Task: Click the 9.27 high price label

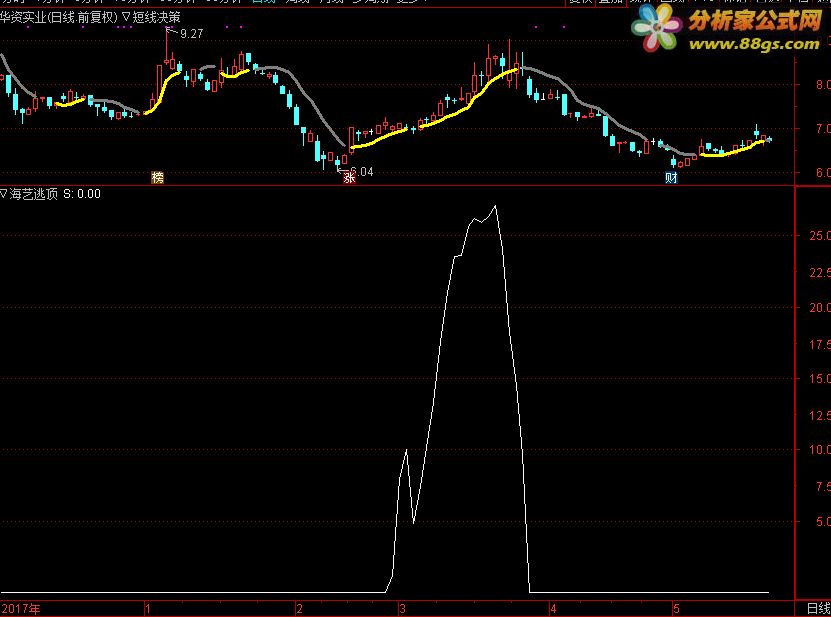Action: [x=191, y=34]
